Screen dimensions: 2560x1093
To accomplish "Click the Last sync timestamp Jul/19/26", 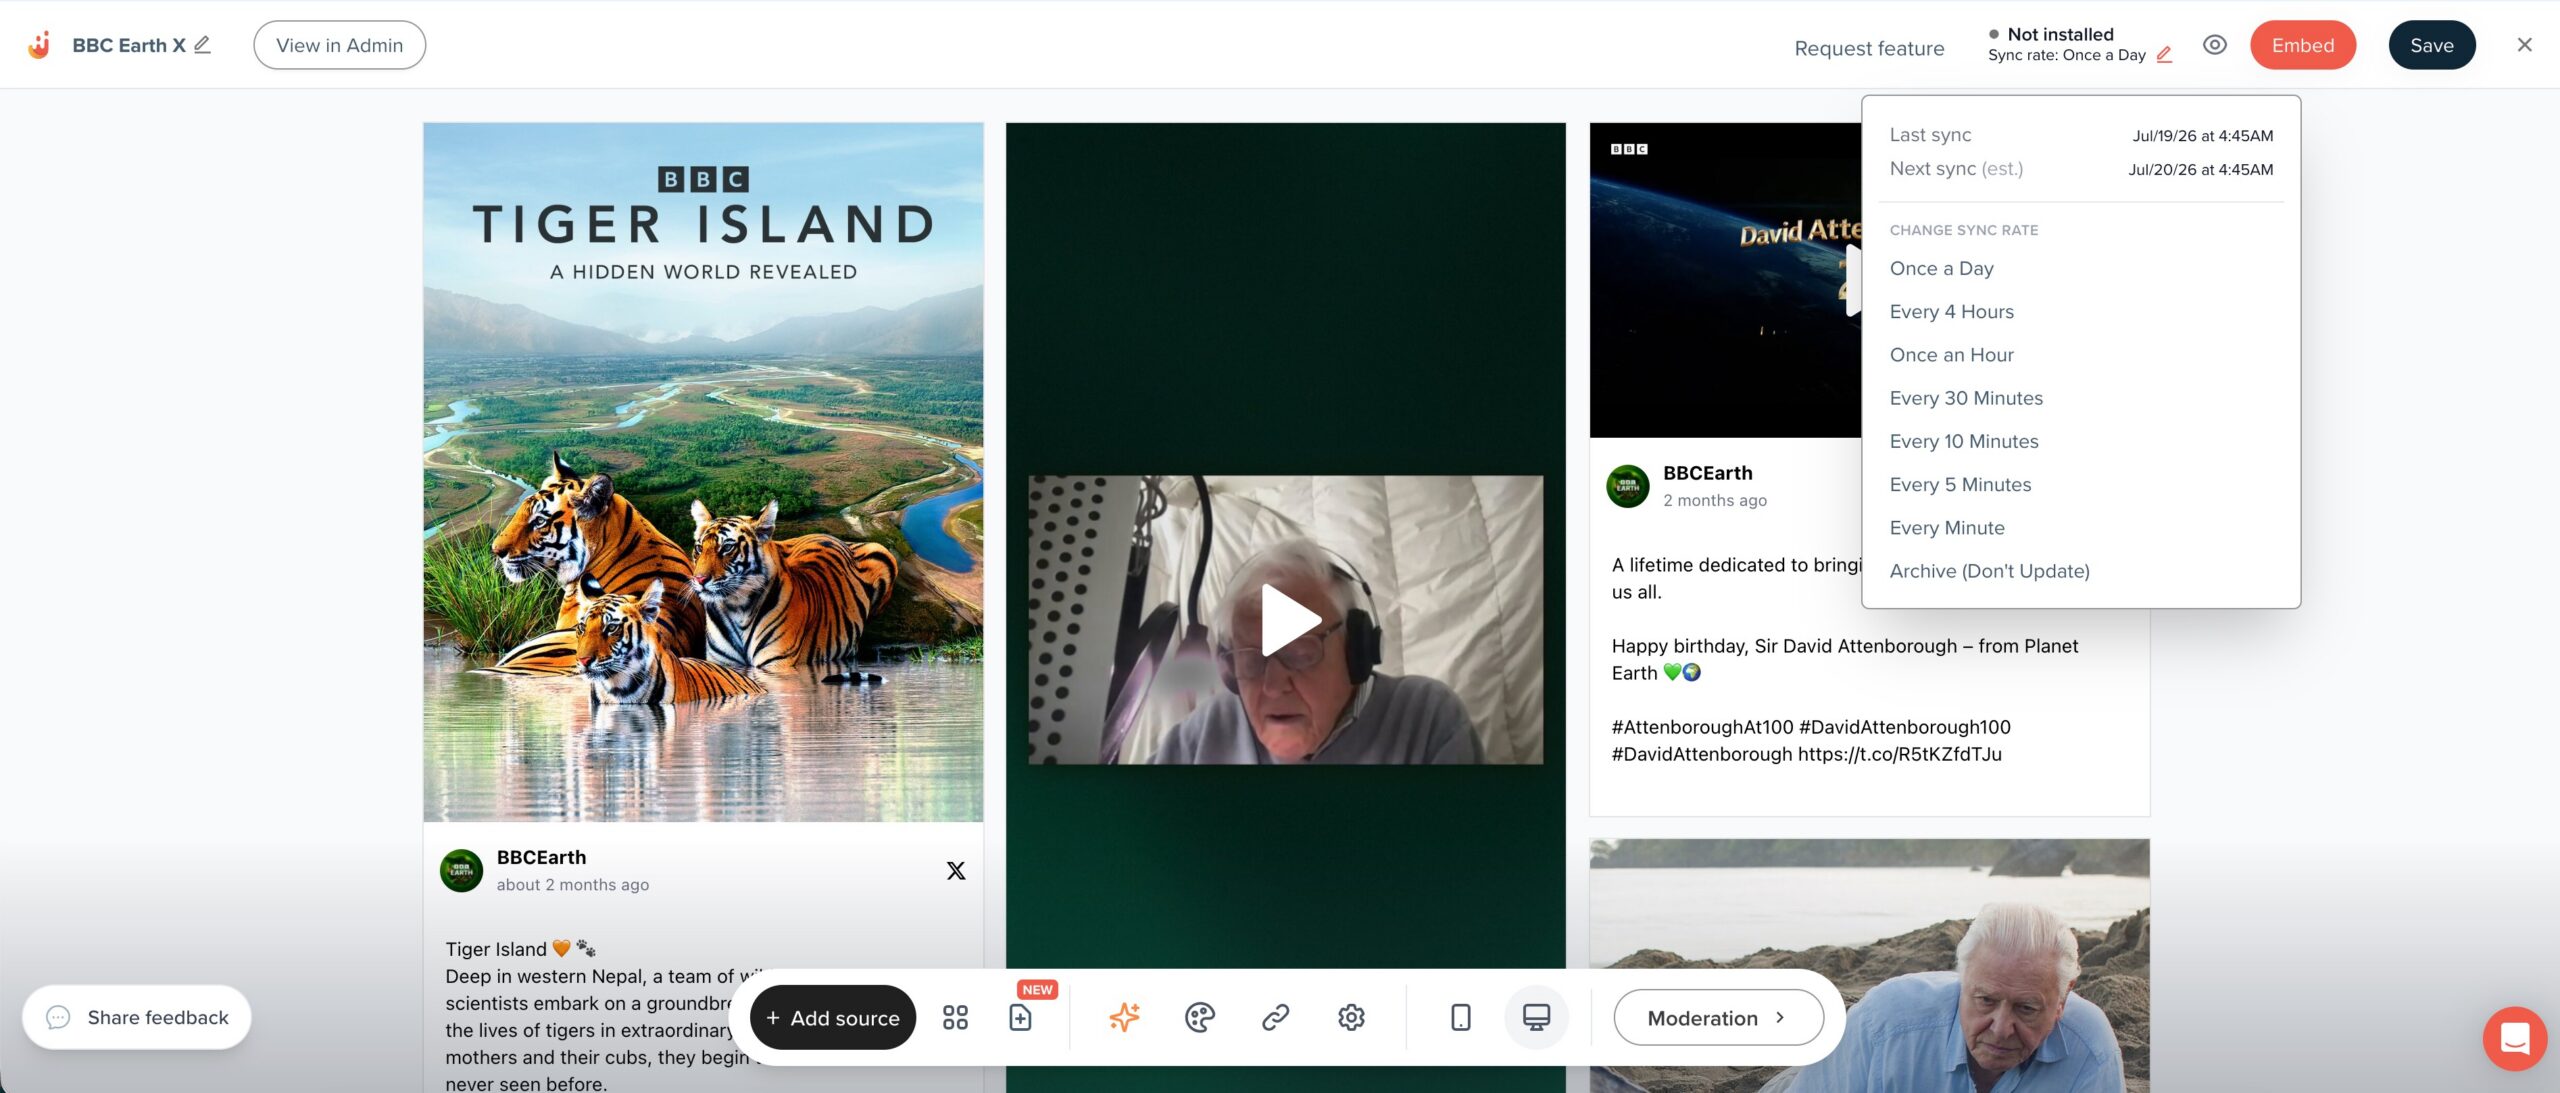I will point(2203,136).
